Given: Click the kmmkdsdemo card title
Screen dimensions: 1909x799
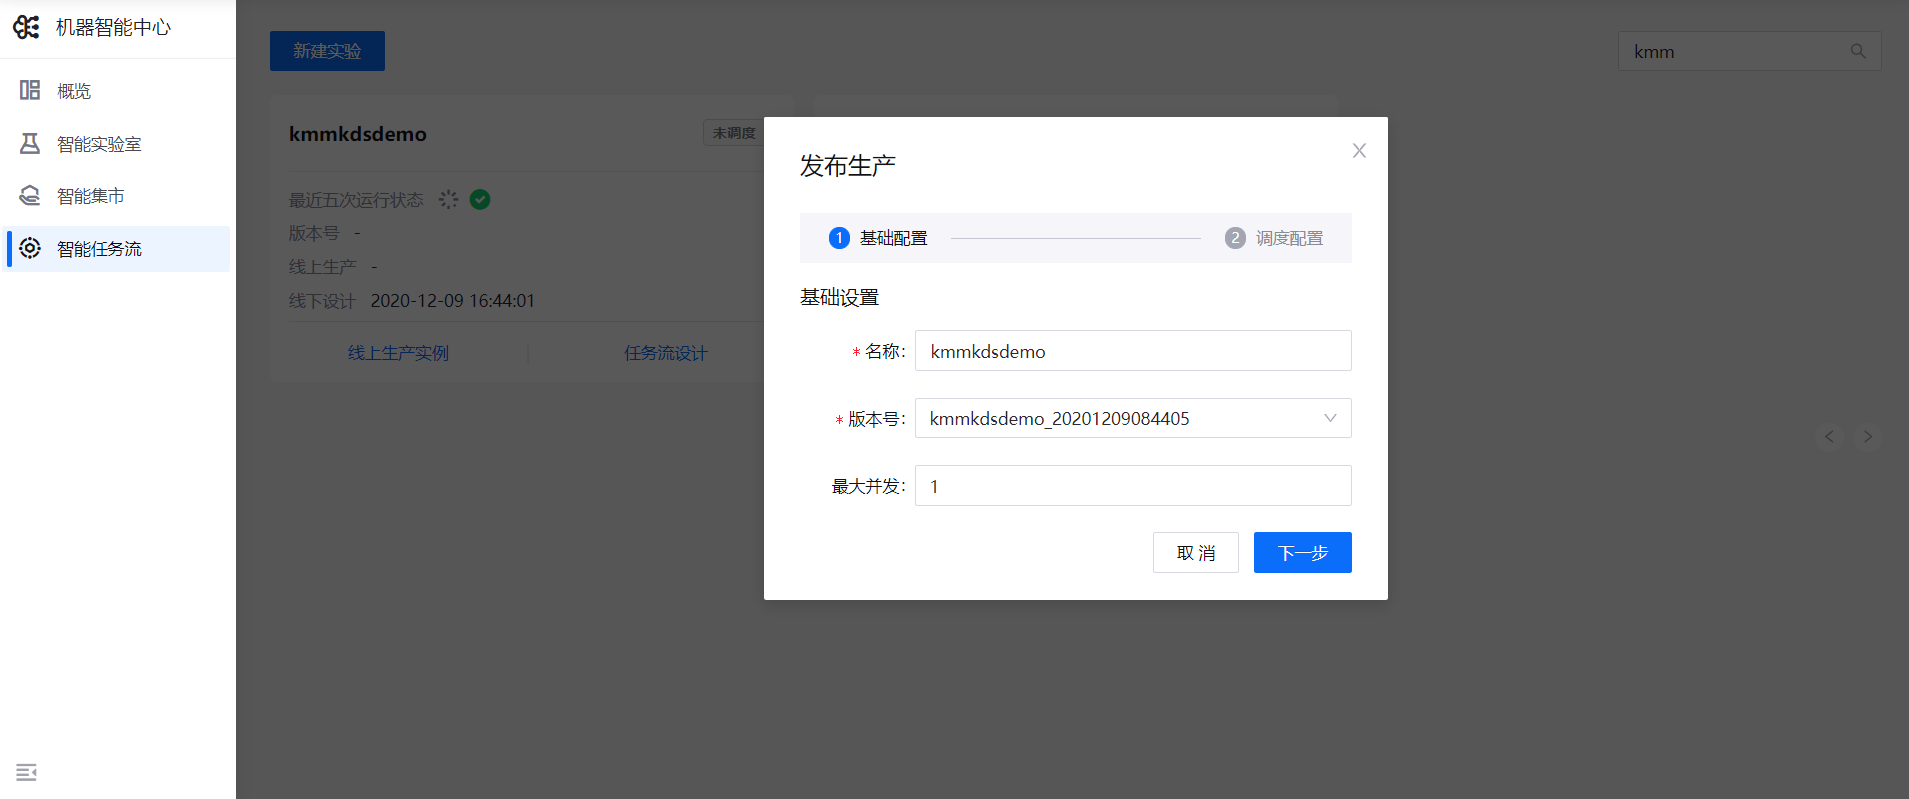Looking at the screenshot, I should click(358, 134).
